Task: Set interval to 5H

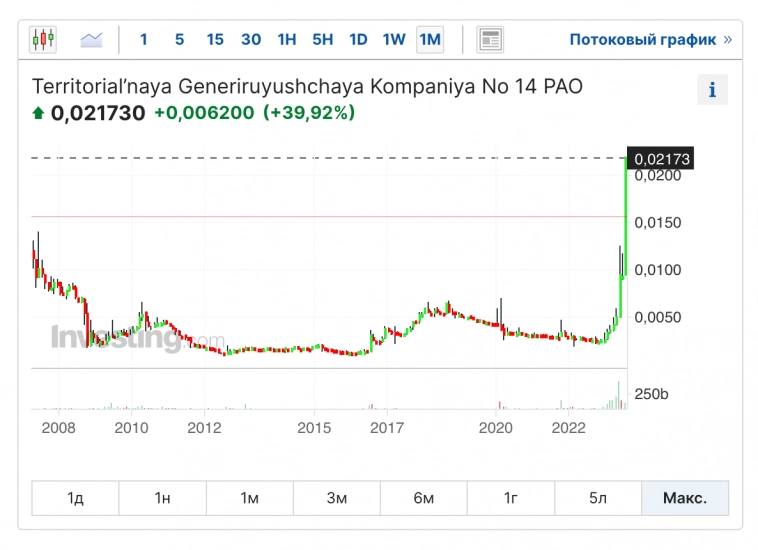Action: [322, 40]
